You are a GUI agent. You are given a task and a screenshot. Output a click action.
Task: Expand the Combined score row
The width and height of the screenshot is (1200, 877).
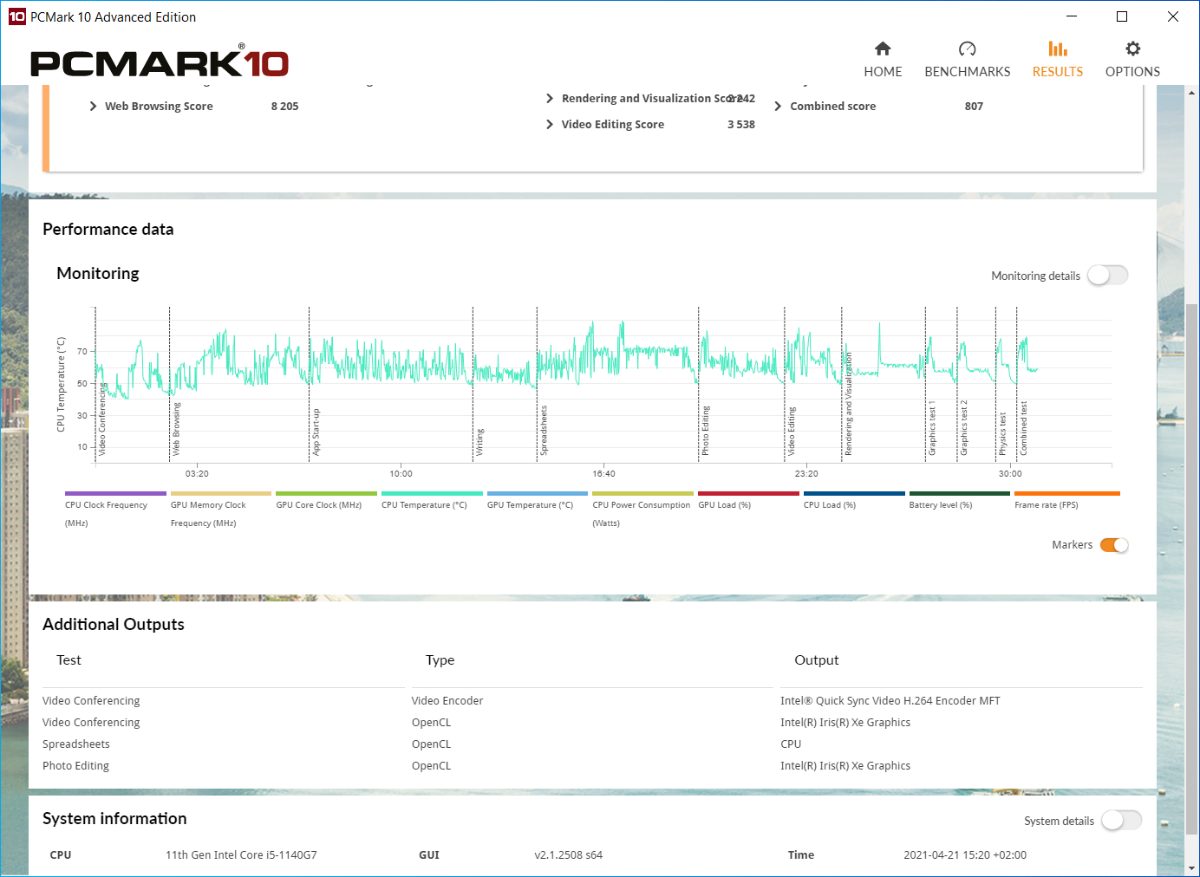coord(778,106)
